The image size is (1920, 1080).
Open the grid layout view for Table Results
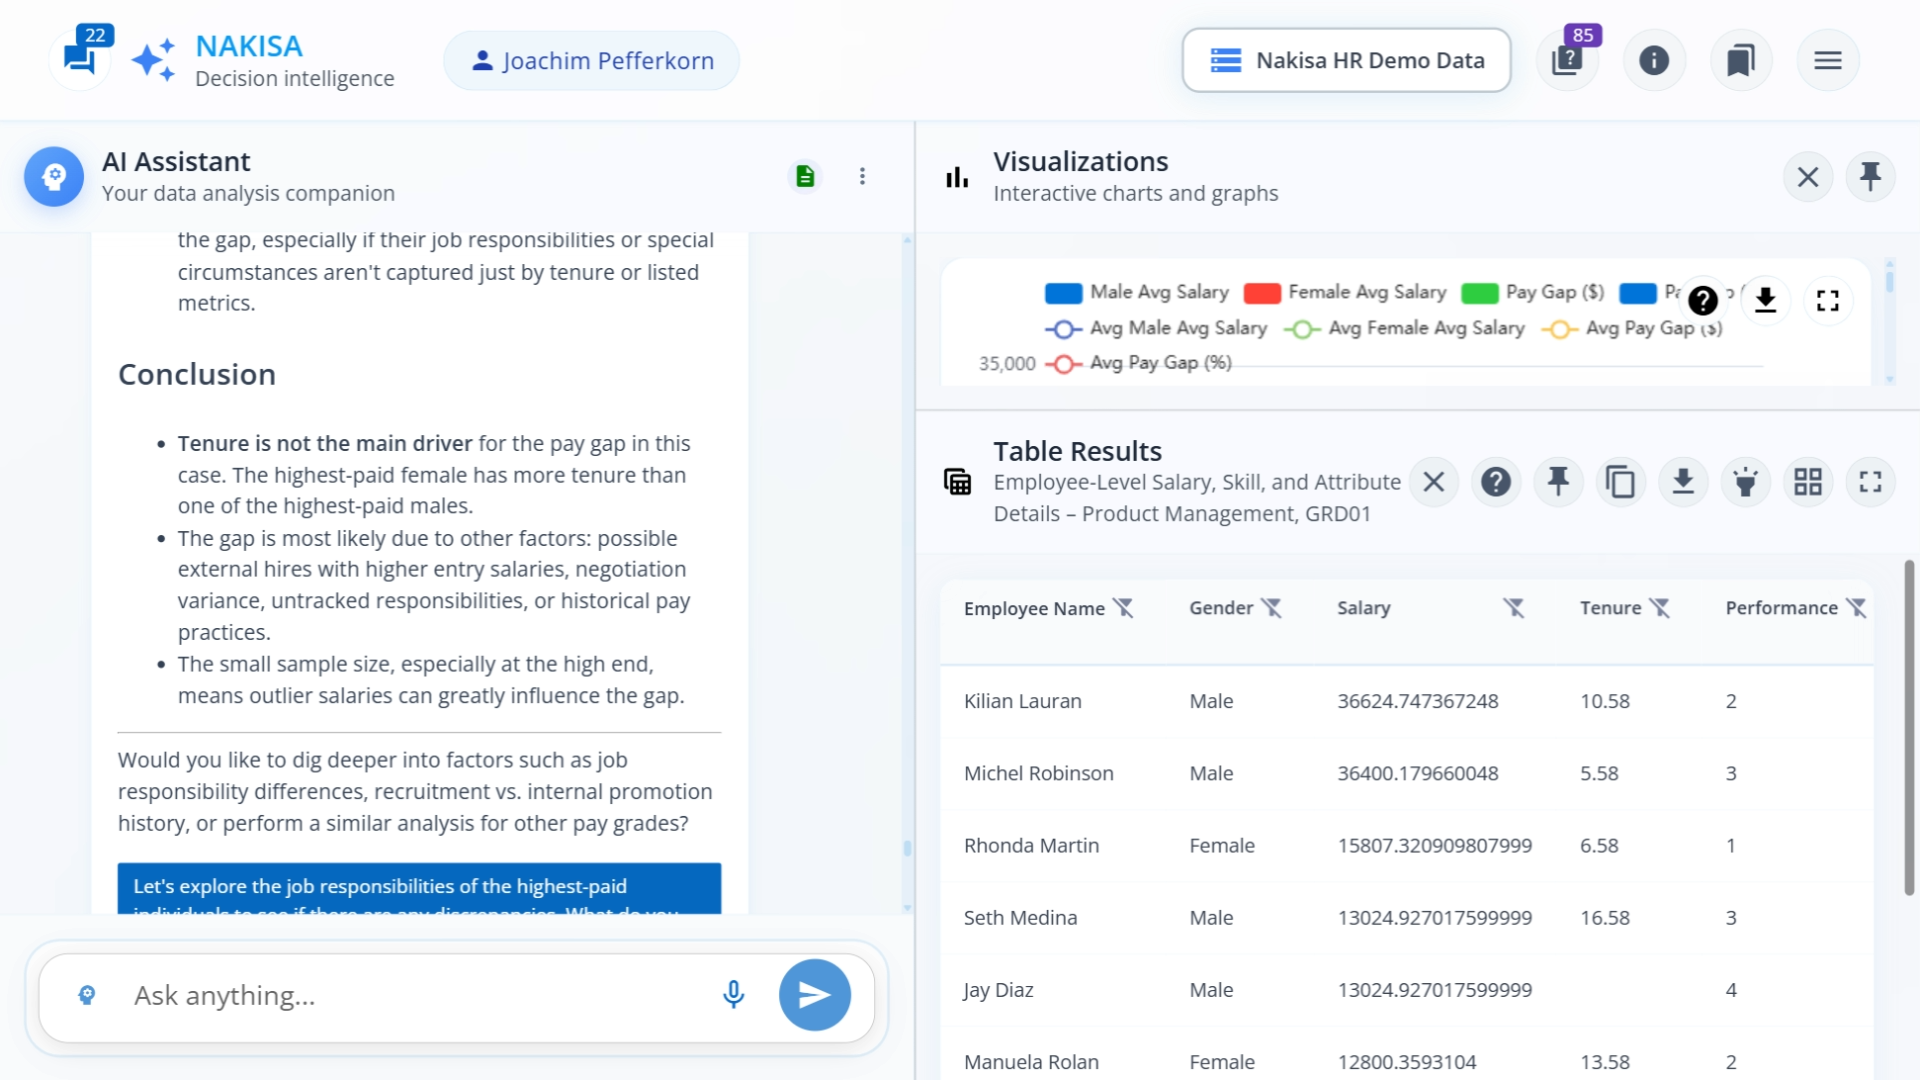1808,481
